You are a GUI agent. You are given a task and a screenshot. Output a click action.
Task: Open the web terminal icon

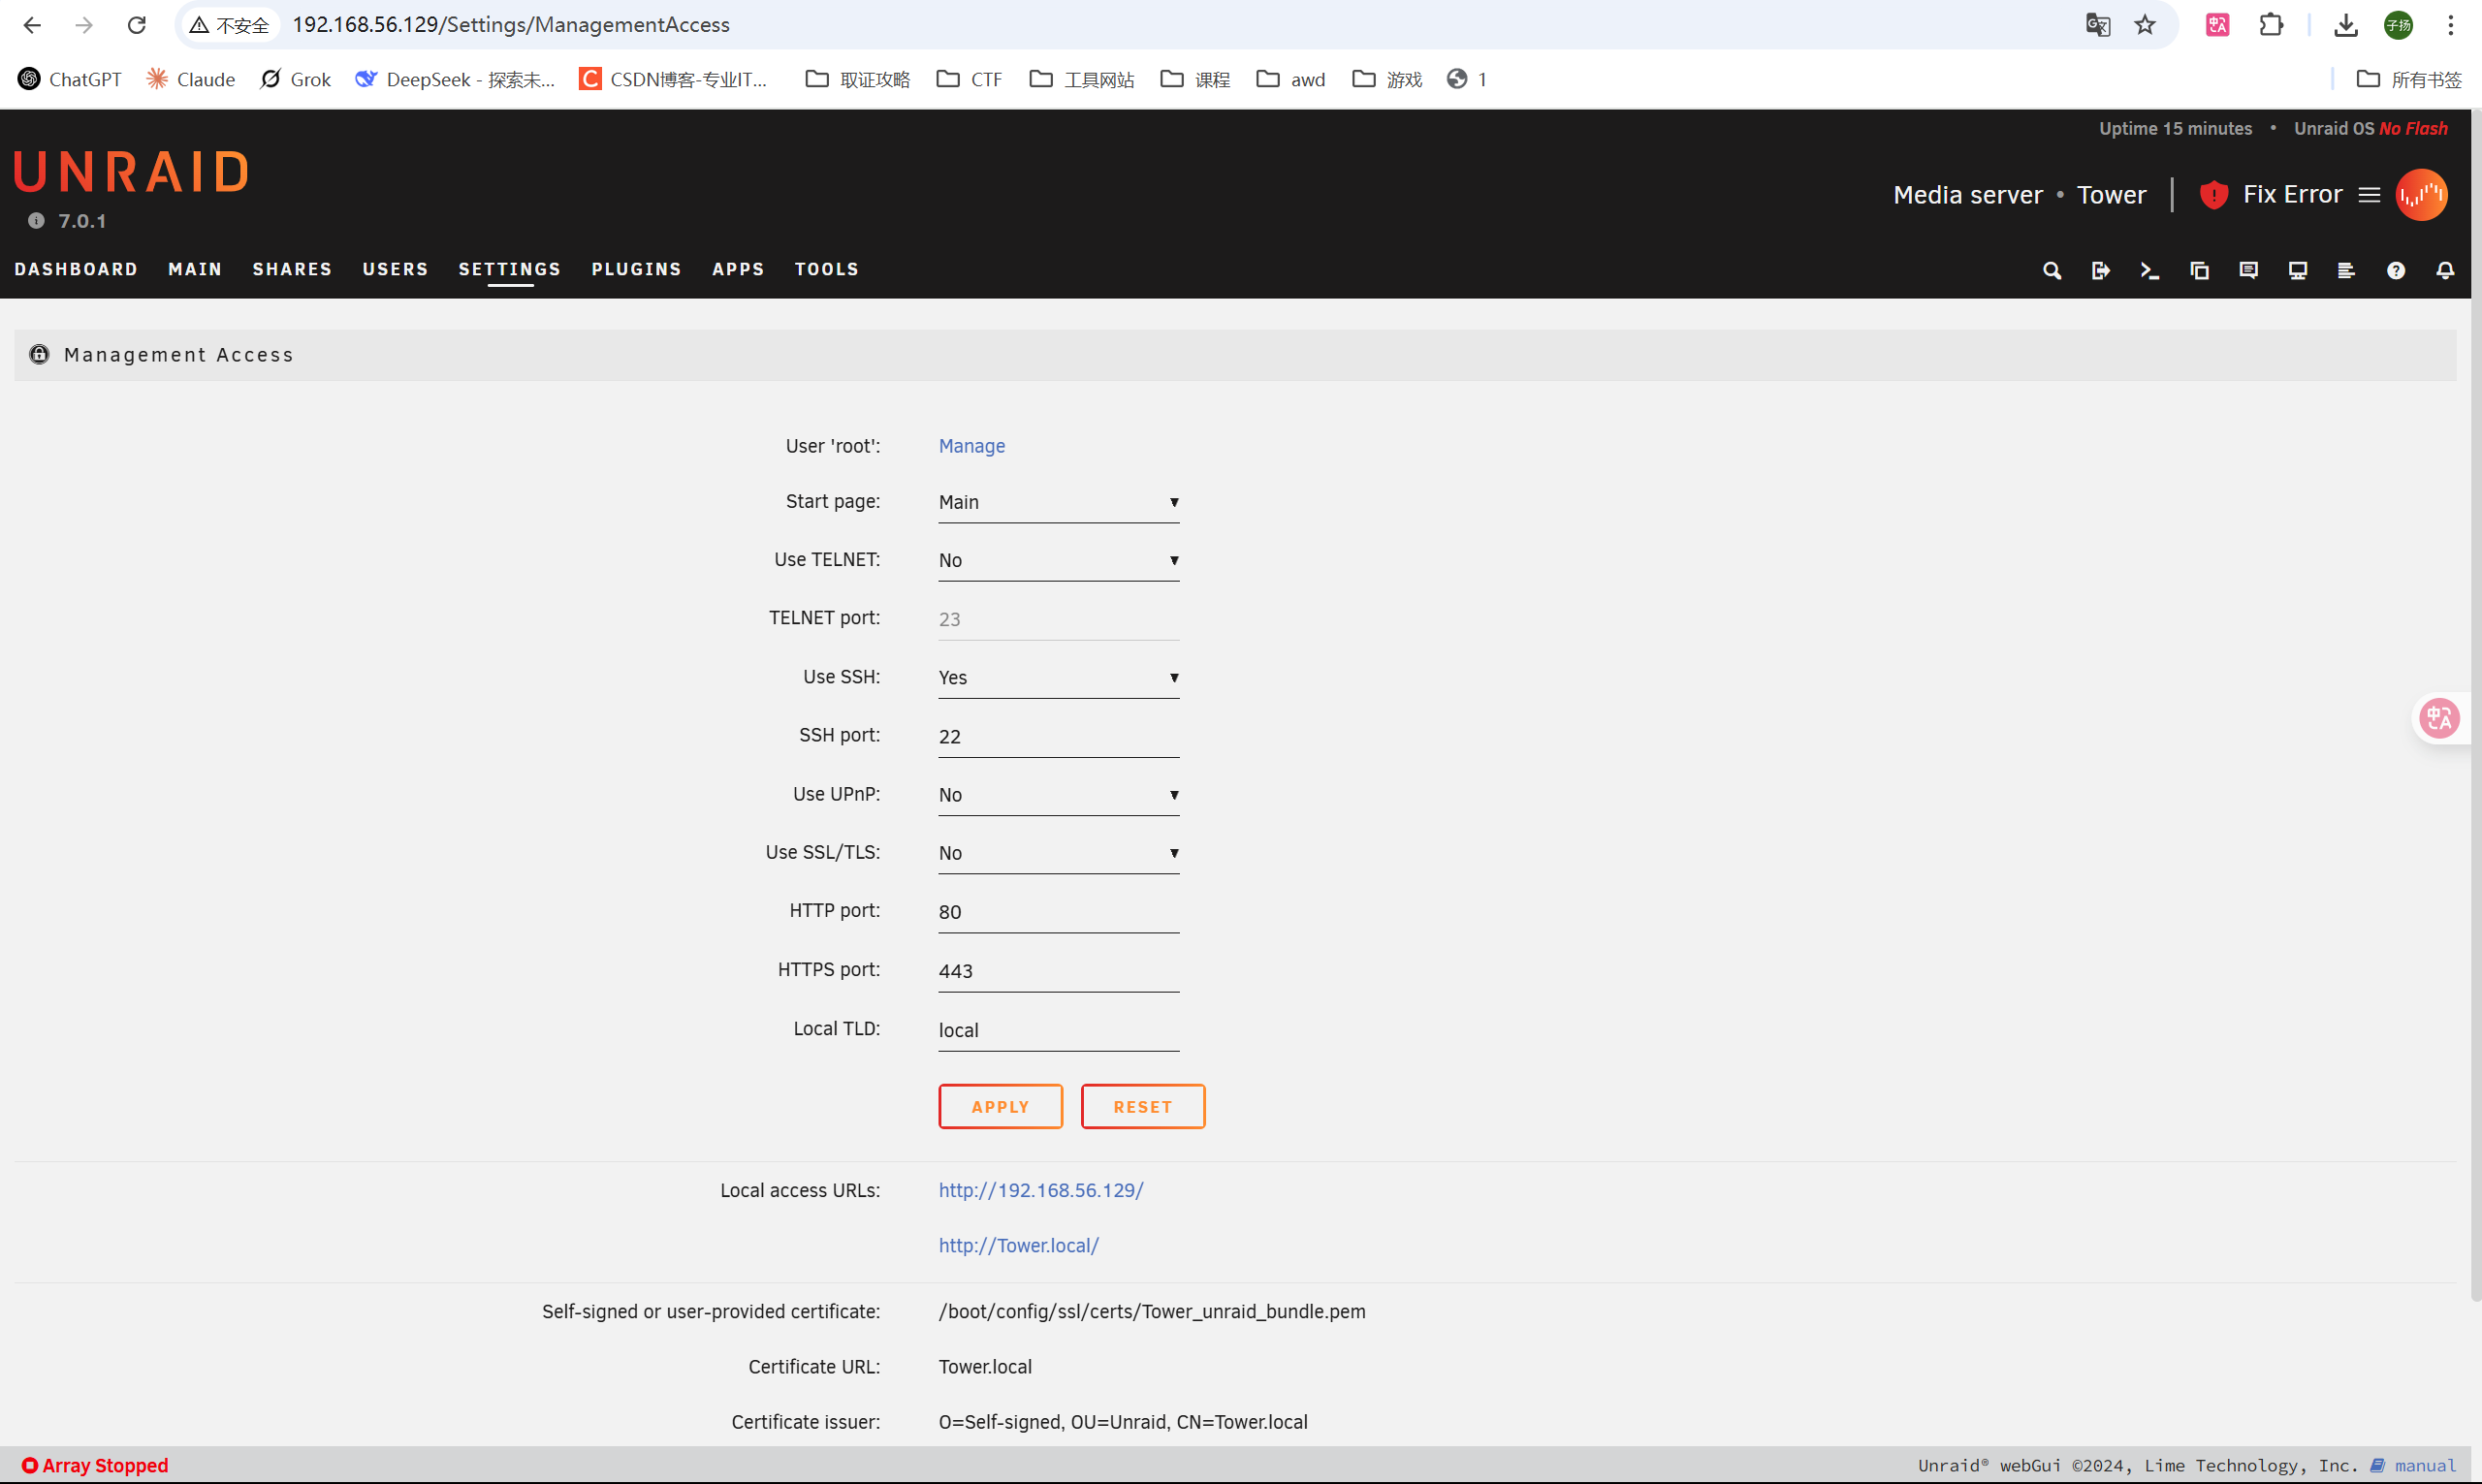tap(2149, 270)
